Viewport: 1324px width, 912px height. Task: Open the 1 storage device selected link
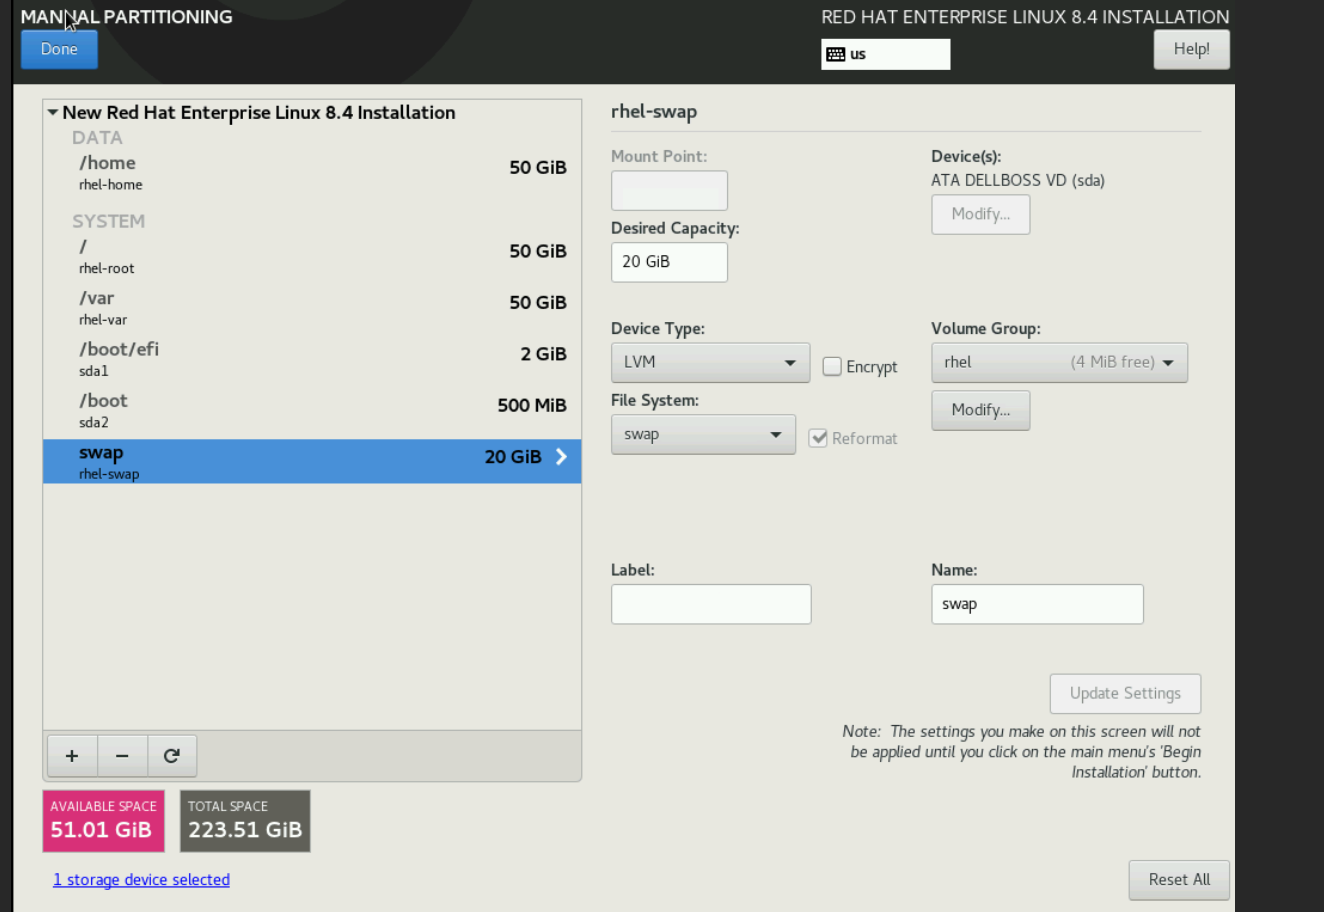141,879
